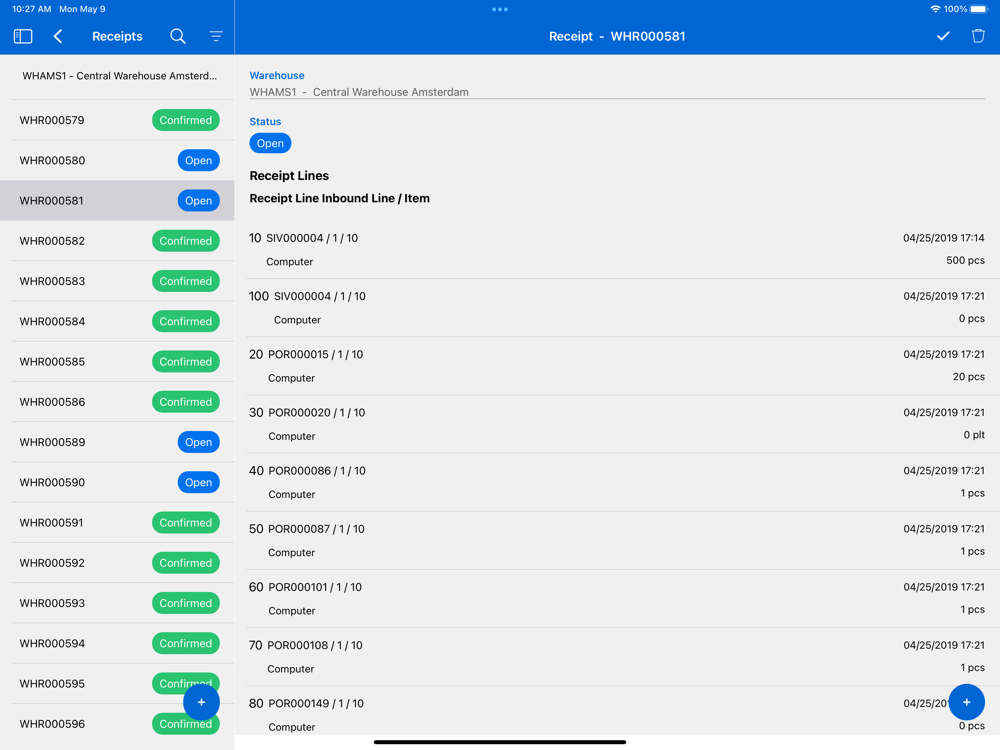1000x750 pixels.
Task: Tap the 500 pcs quantity
Action: (965, 260)
